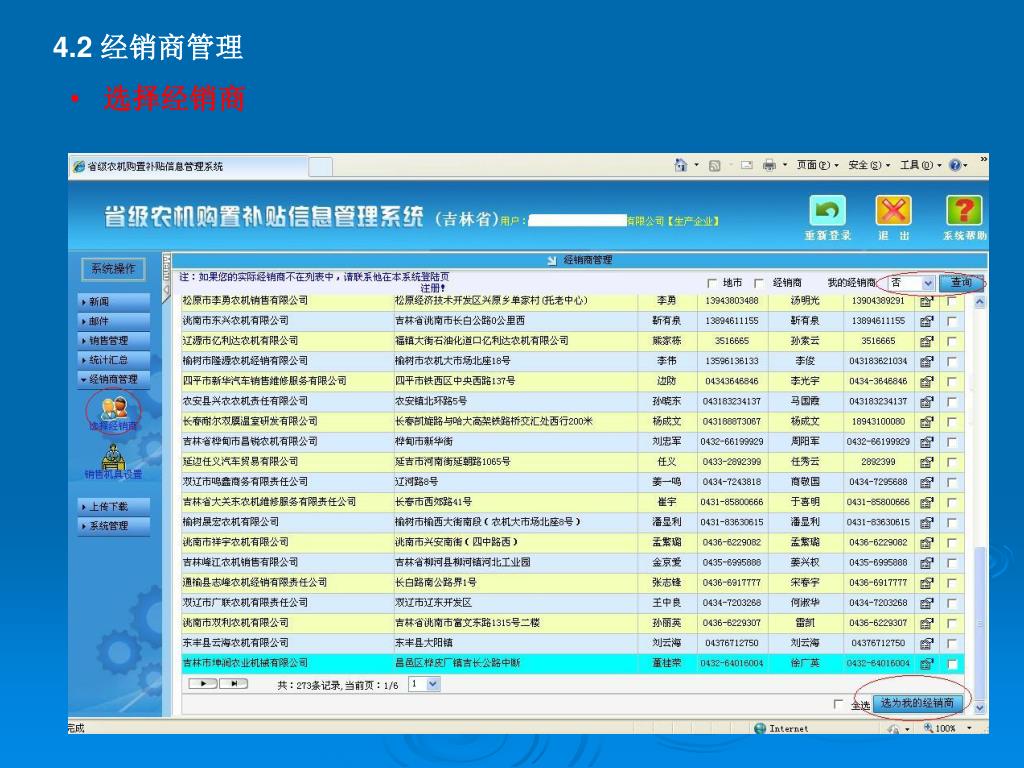Check the row box for 洮南市东兴农机有限公司
Viewport: 1024px width, 768px height.
(952, 321)
